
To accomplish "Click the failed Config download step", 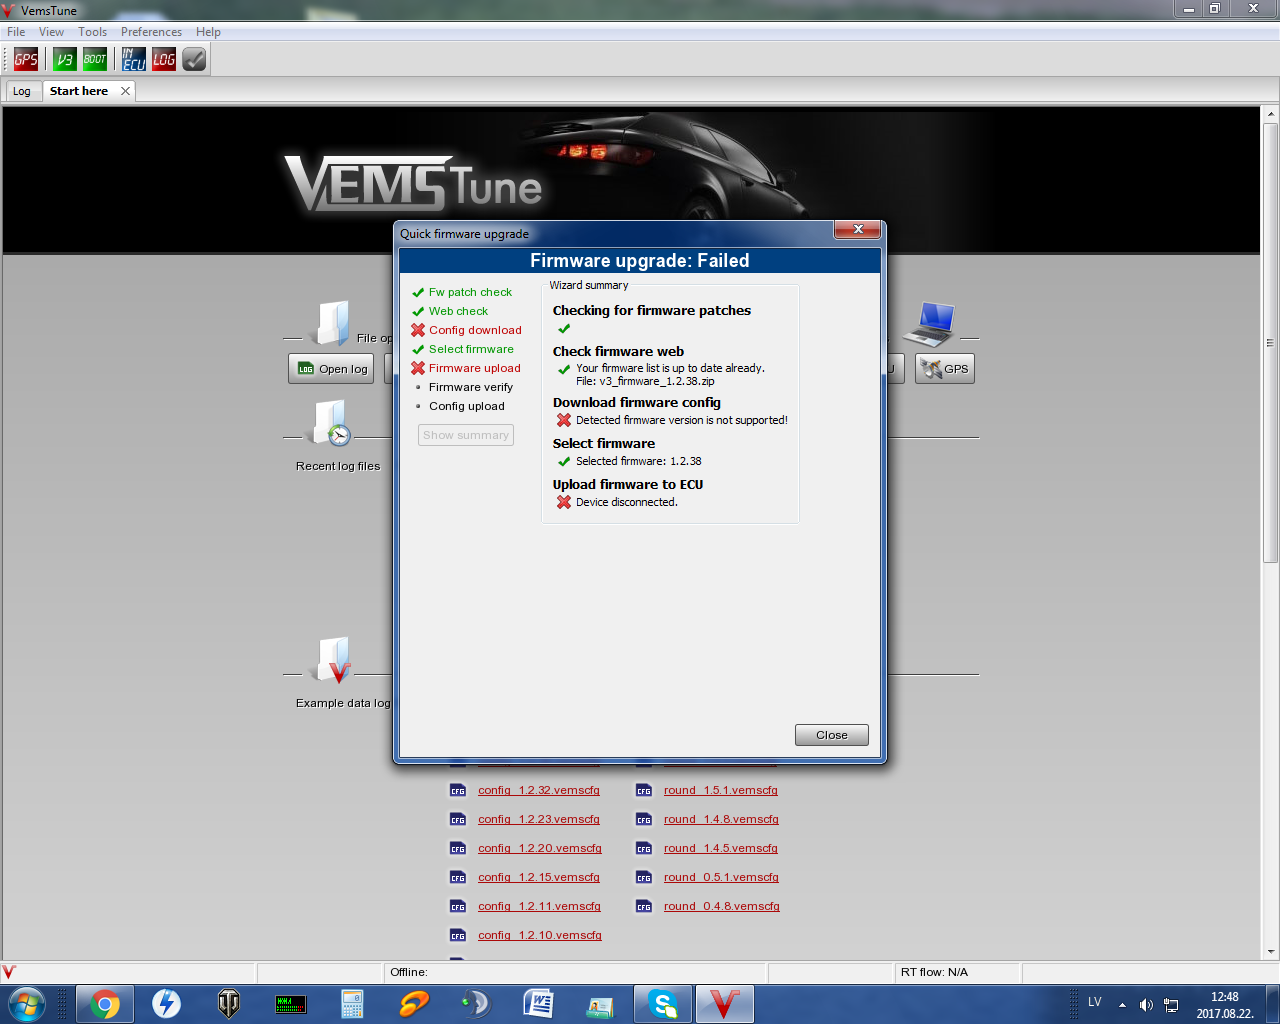I will pyautogui.click(x=475, y=330).
